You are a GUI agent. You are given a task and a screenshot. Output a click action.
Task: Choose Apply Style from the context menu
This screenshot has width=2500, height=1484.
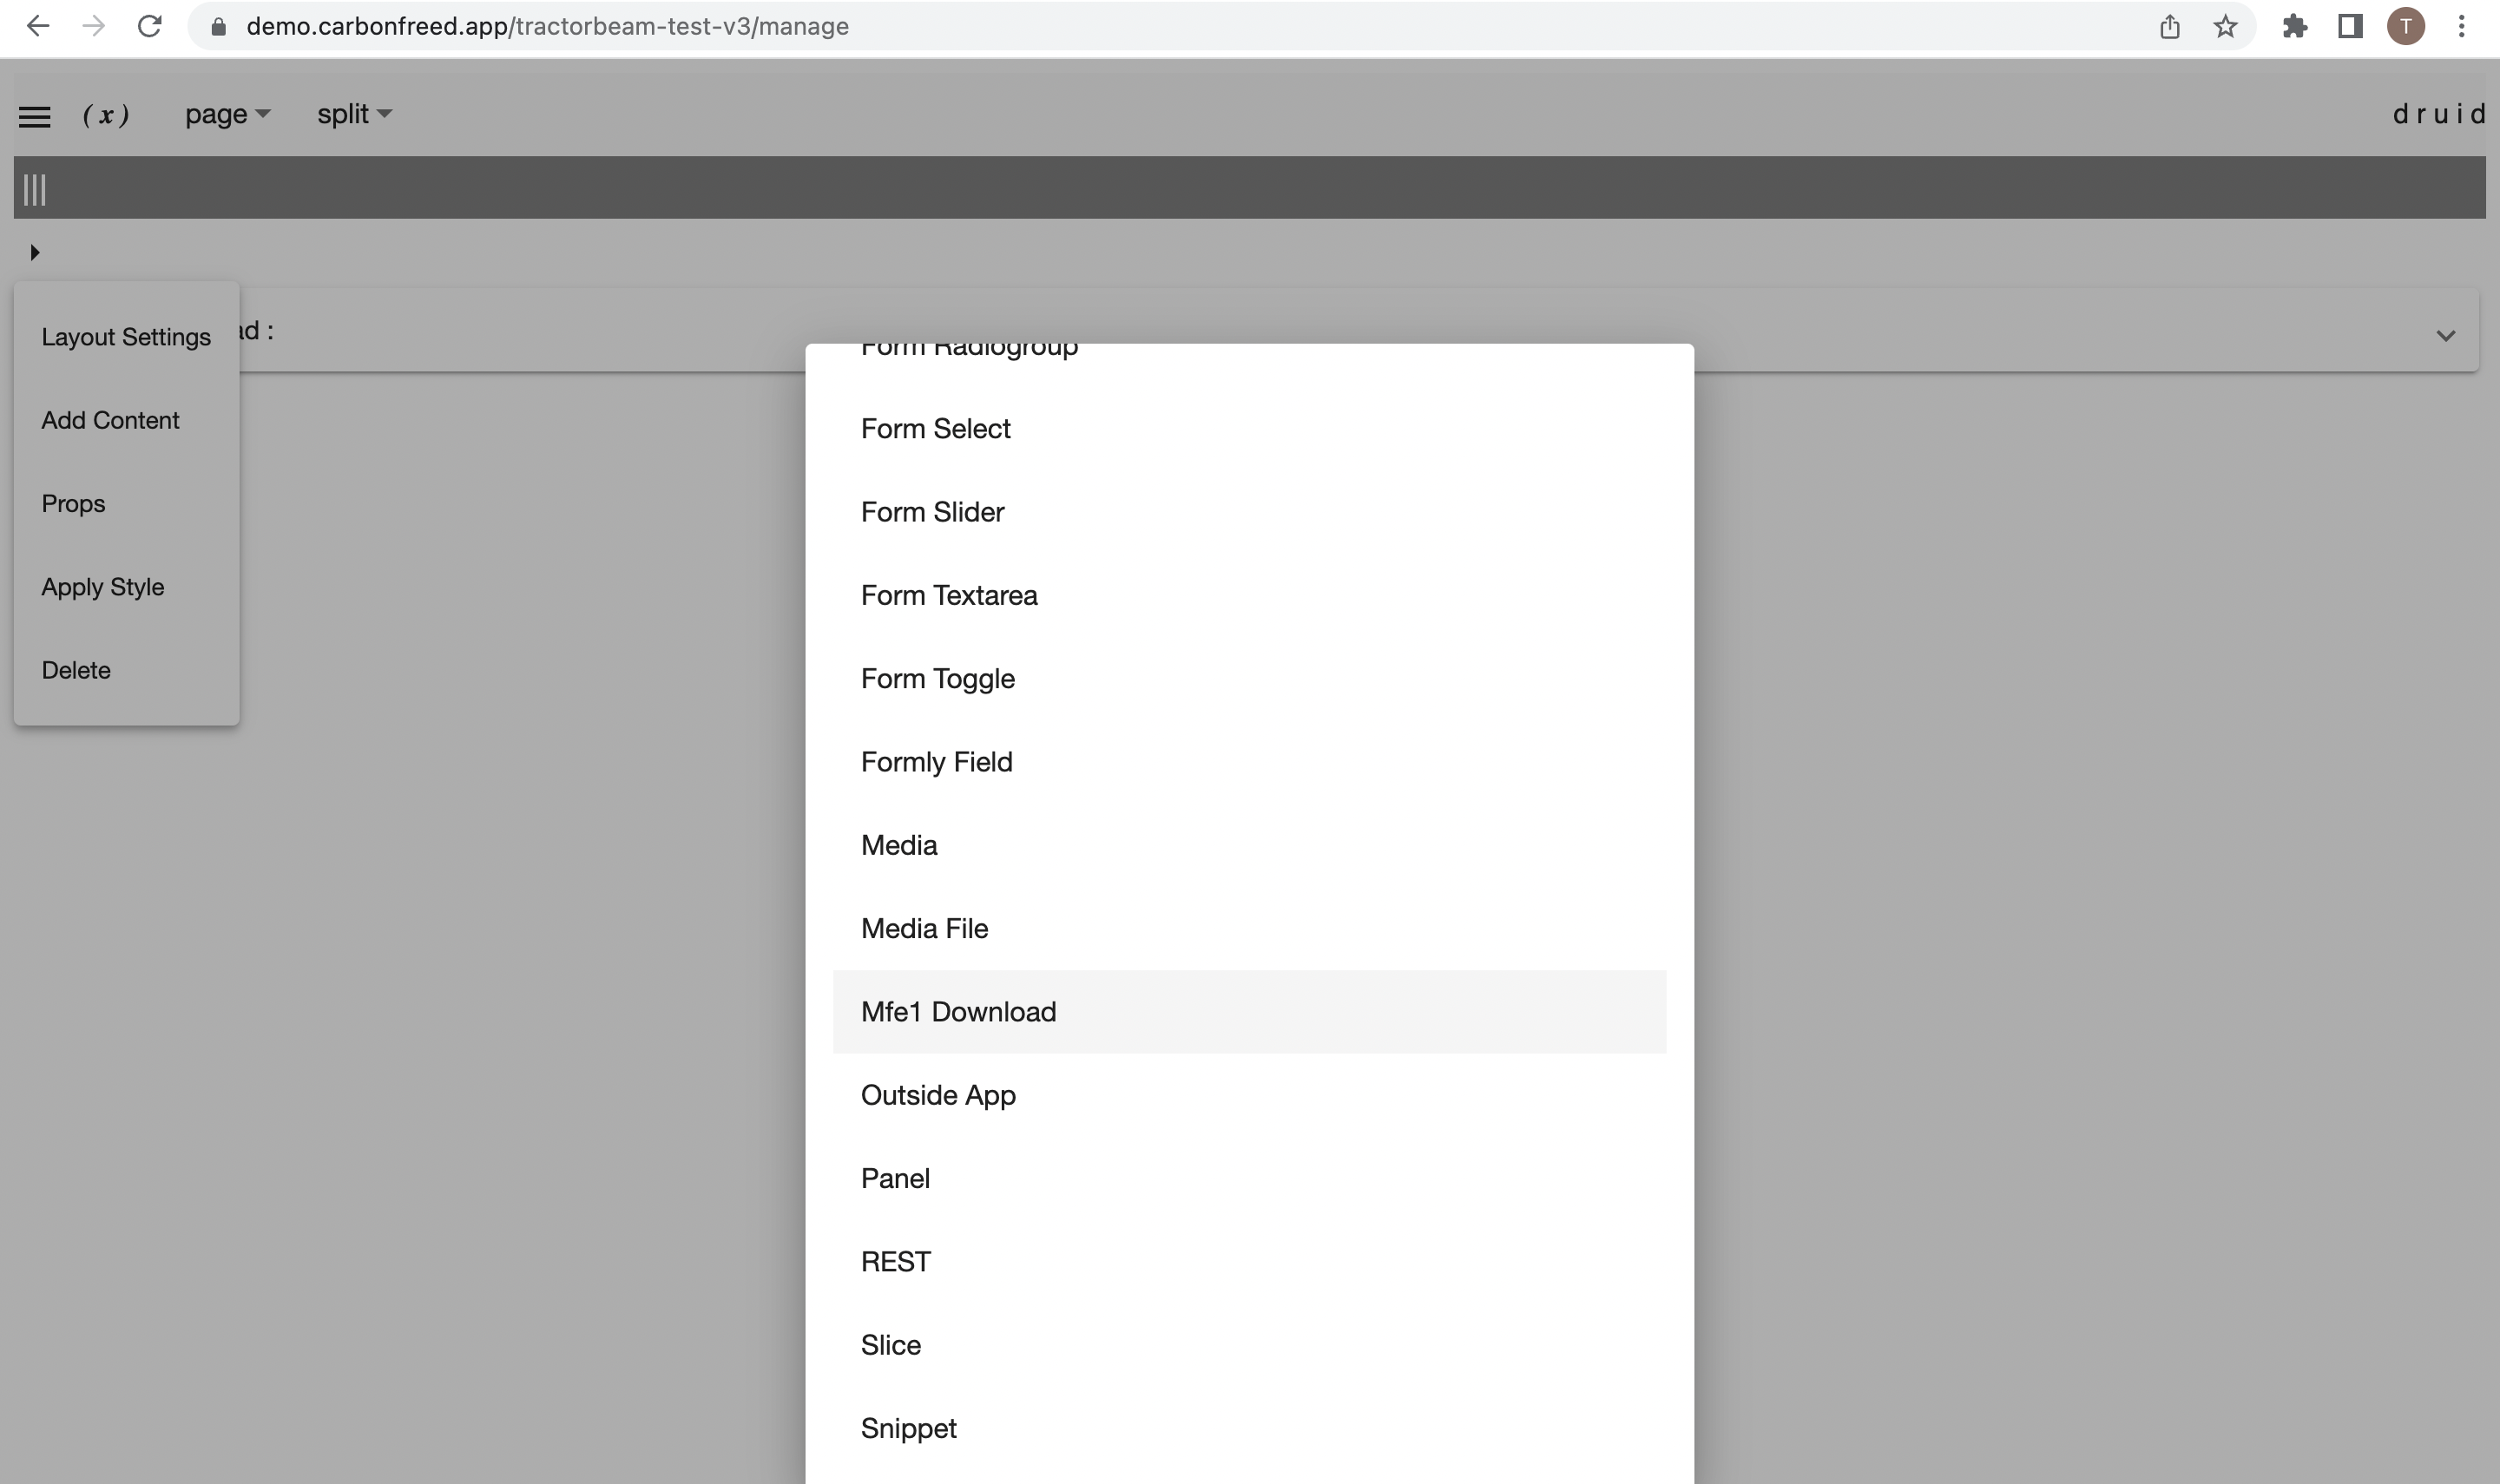pyautogui.click(x=103, y=586)
